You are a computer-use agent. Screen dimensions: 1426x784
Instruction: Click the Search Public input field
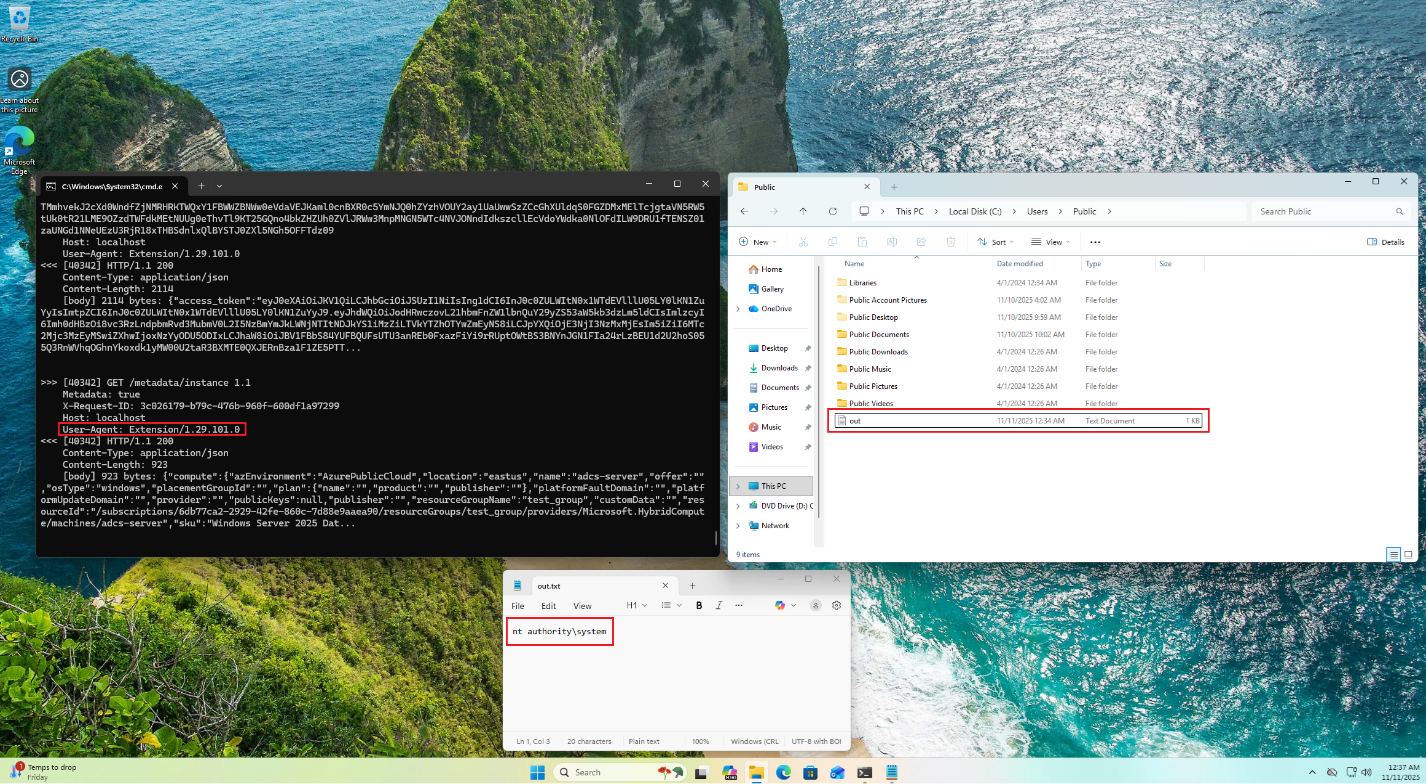pyautogui.click(x=1328, y=212)
